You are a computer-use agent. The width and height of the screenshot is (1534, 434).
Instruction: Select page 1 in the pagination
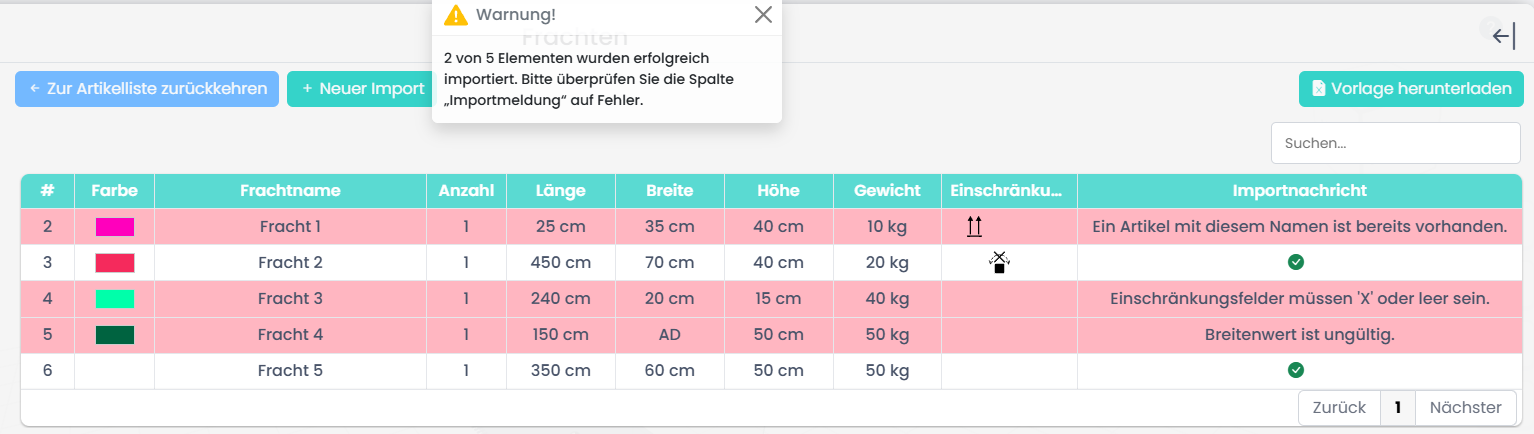[x=1397, y=407]
